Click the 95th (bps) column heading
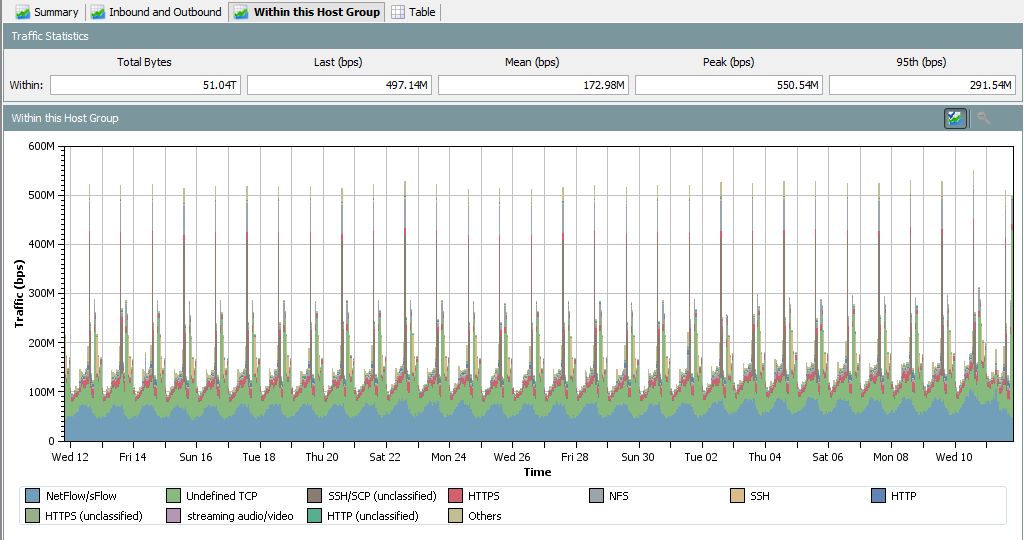 [921, 62]
